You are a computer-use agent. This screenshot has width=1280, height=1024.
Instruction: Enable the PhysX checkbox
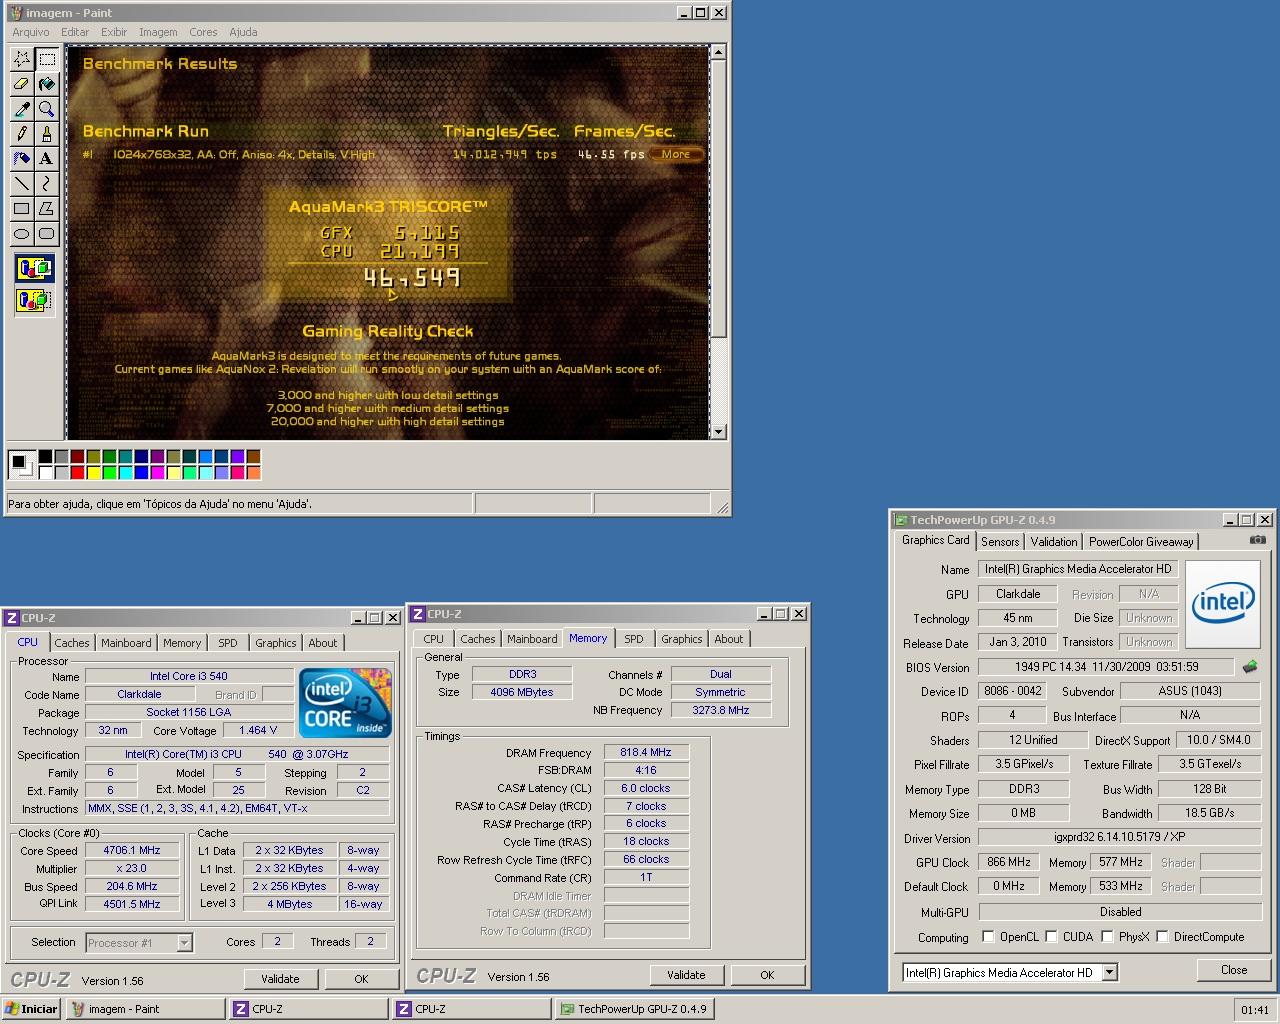pos(1107,937)
